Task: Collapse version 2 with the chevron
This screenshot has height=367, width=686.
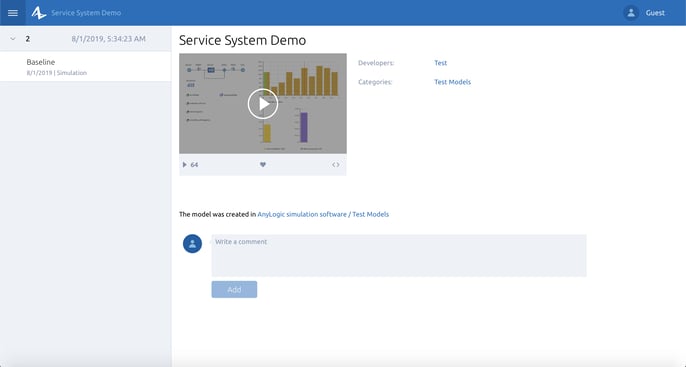Action: [13, 38]
